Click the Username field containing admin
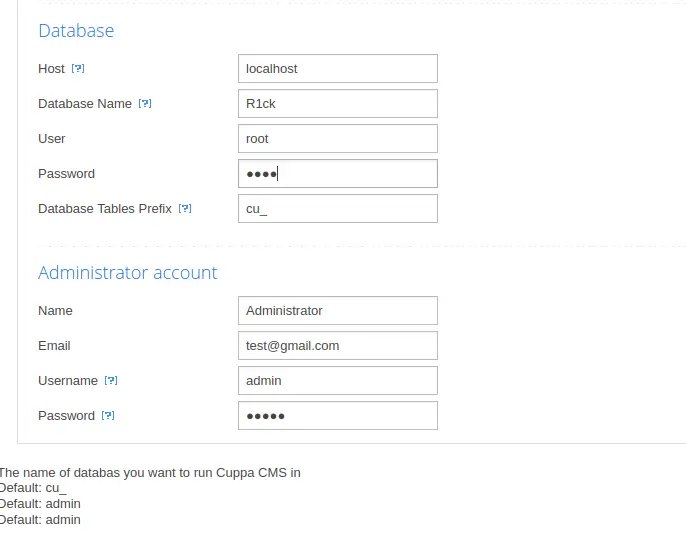 (337, 381)
